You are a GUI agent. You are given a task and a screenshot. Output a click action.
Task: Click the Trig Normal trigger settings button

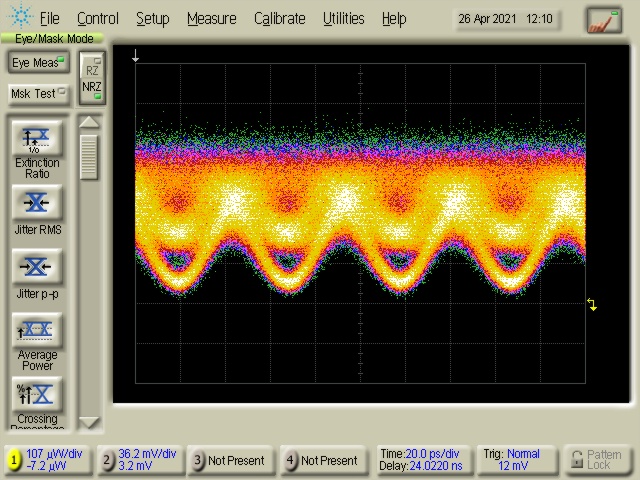pos(514,460)
